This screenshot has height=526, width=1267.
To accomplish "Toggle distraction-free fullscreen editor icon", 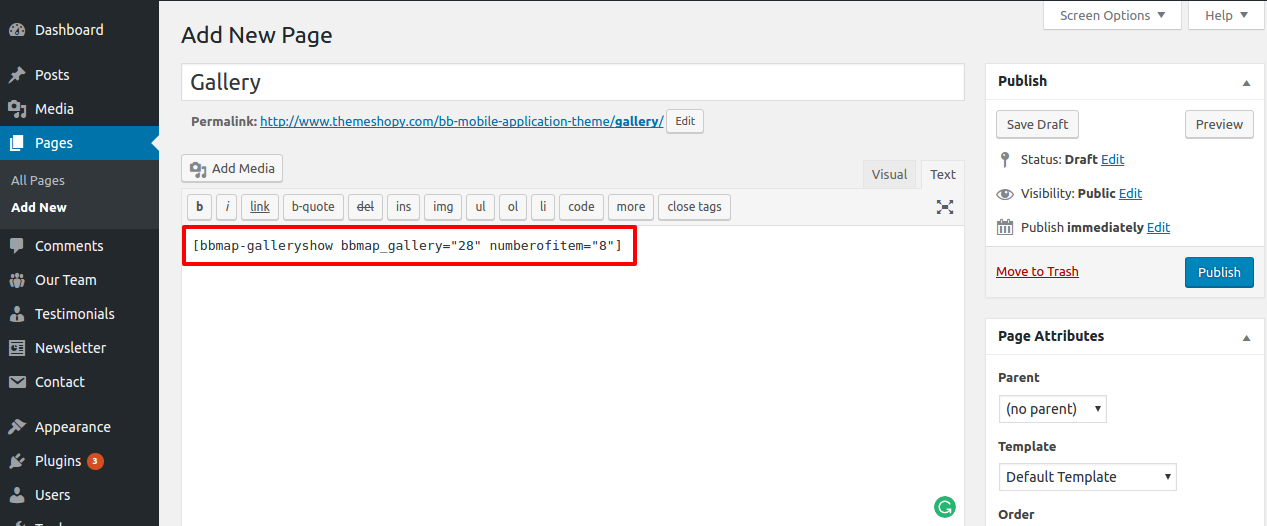I will tap(944, 207).
